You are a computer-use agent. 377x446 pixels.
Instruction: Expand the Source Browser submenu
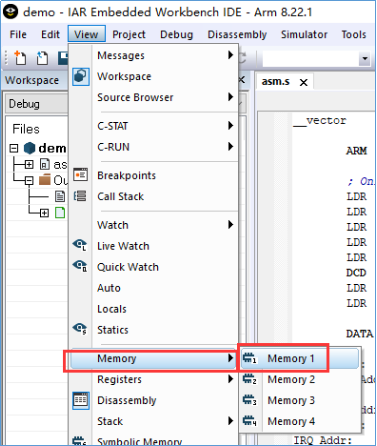tap(230, 97)
